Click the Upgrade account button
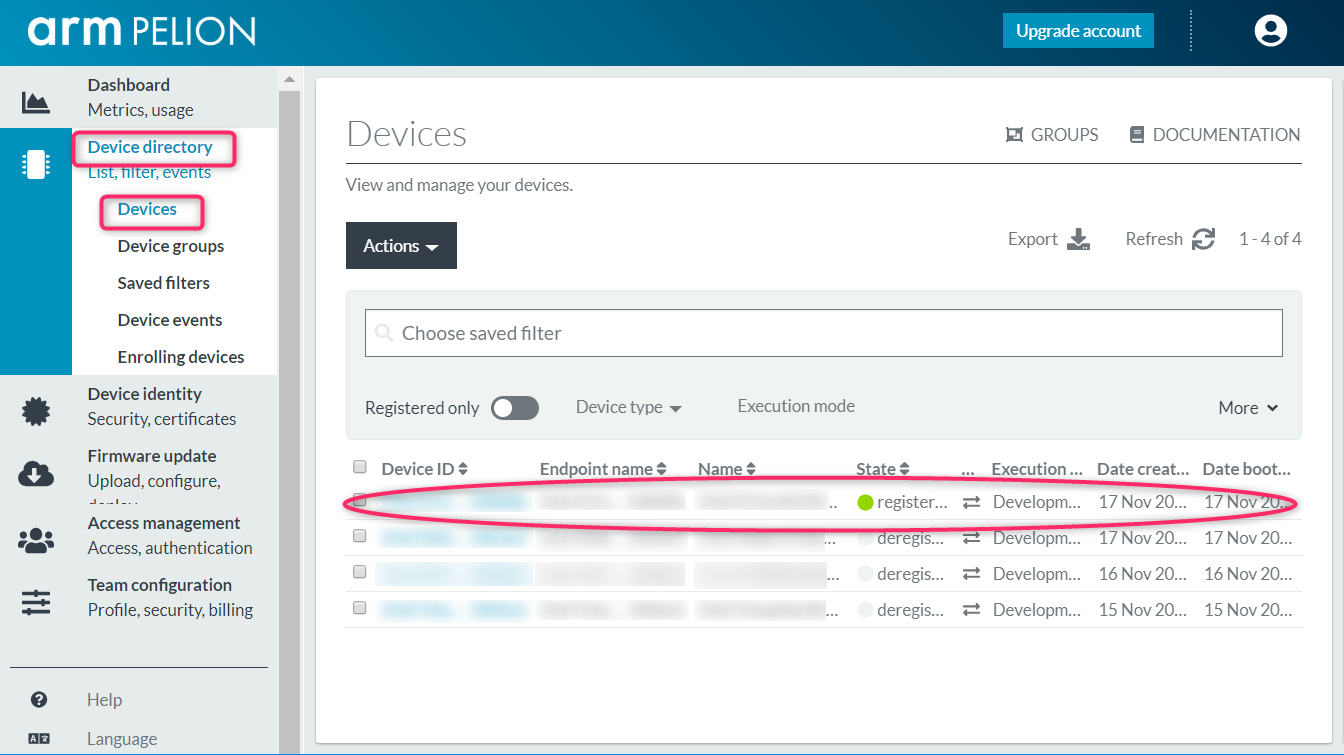 (x=1078, y=31)
